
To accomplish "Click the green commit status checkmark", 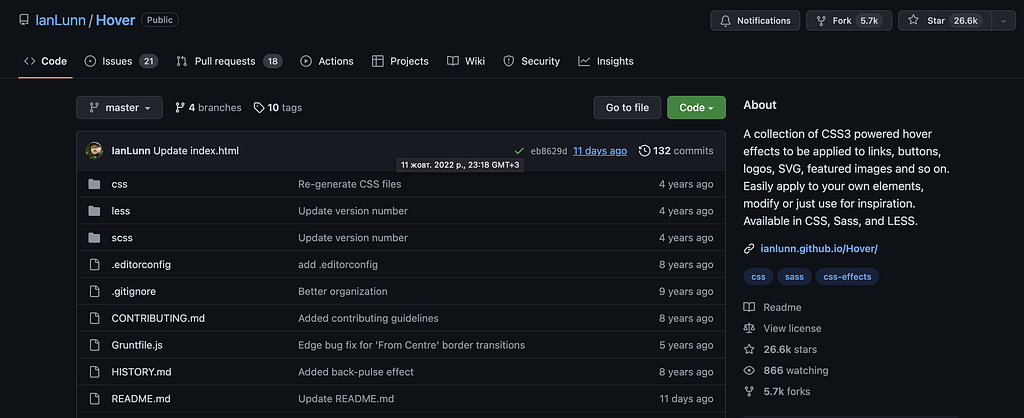I will tap(519, 151).
